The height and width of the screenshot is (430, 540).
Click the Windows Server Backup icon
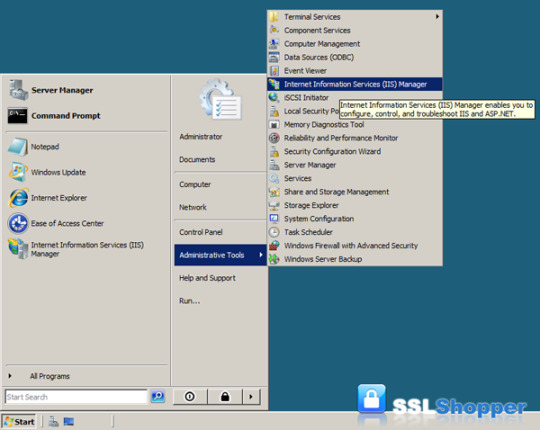click(x=274, y=259)
